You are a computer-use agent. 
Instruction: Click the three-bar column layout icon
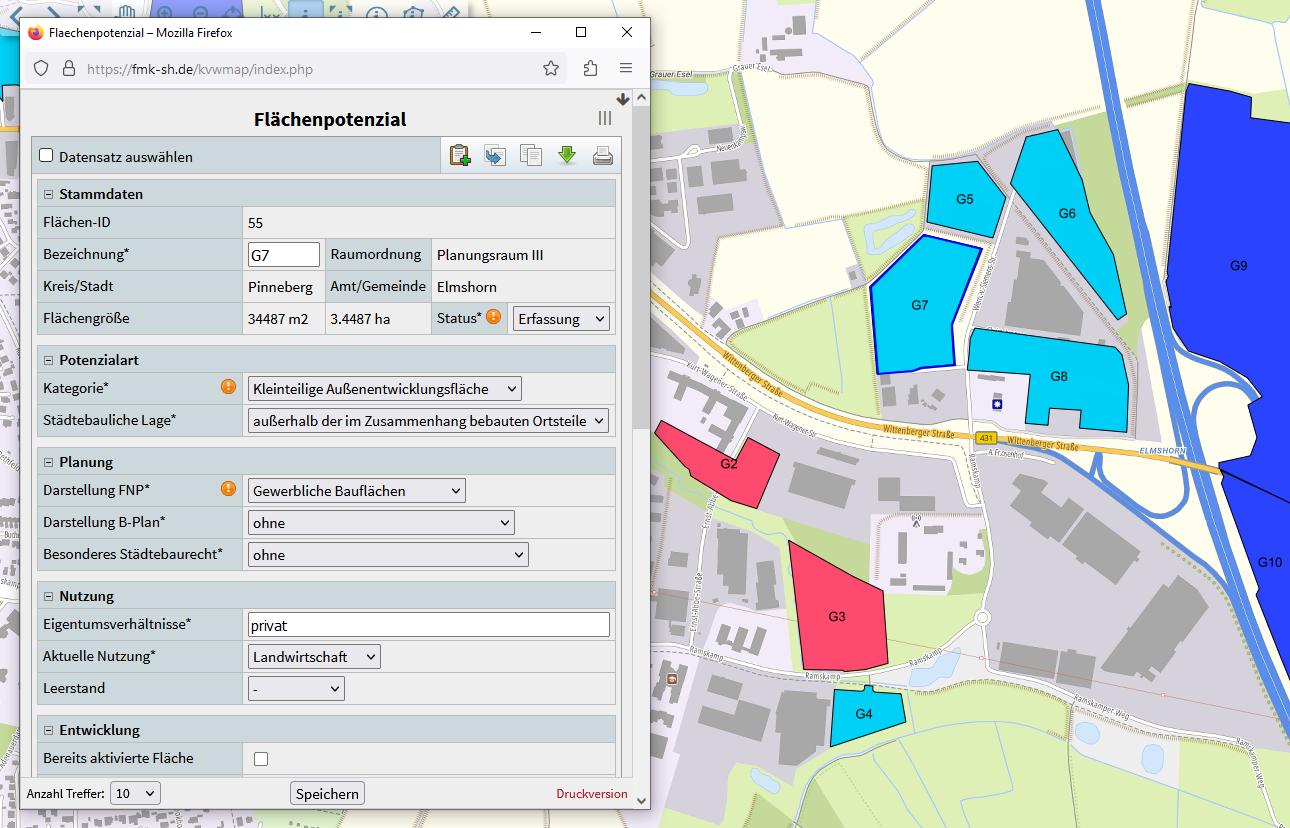605,118
